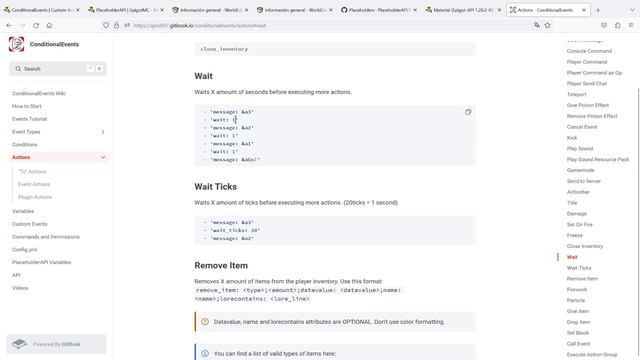Jump to Cancel Event section
The height and width of the screenshot is (360, 640).
tap(582, 127)
